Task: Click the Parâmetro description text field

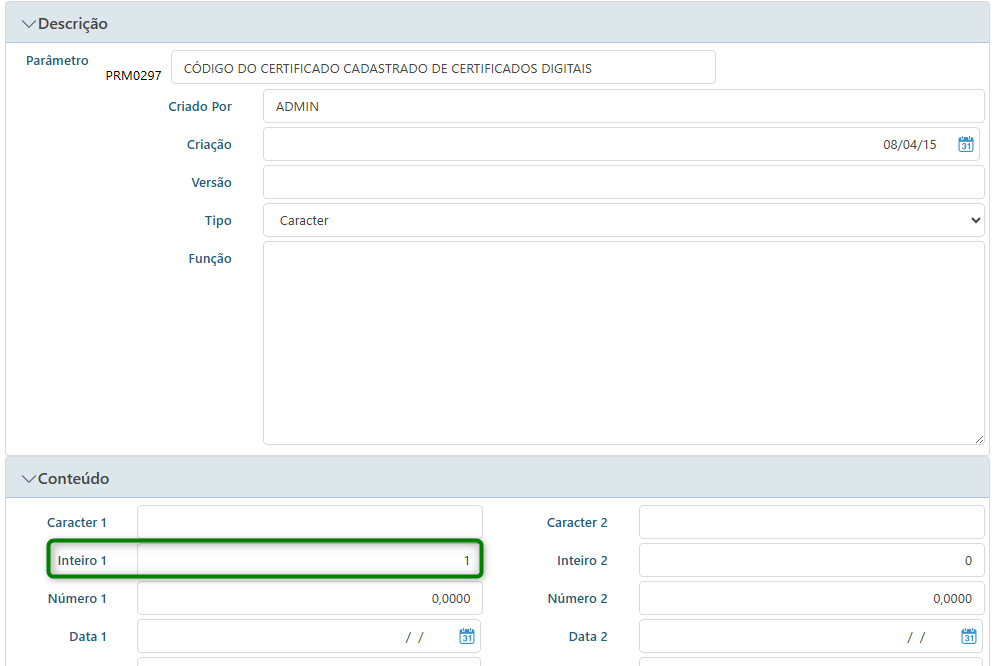Action: 443,68
